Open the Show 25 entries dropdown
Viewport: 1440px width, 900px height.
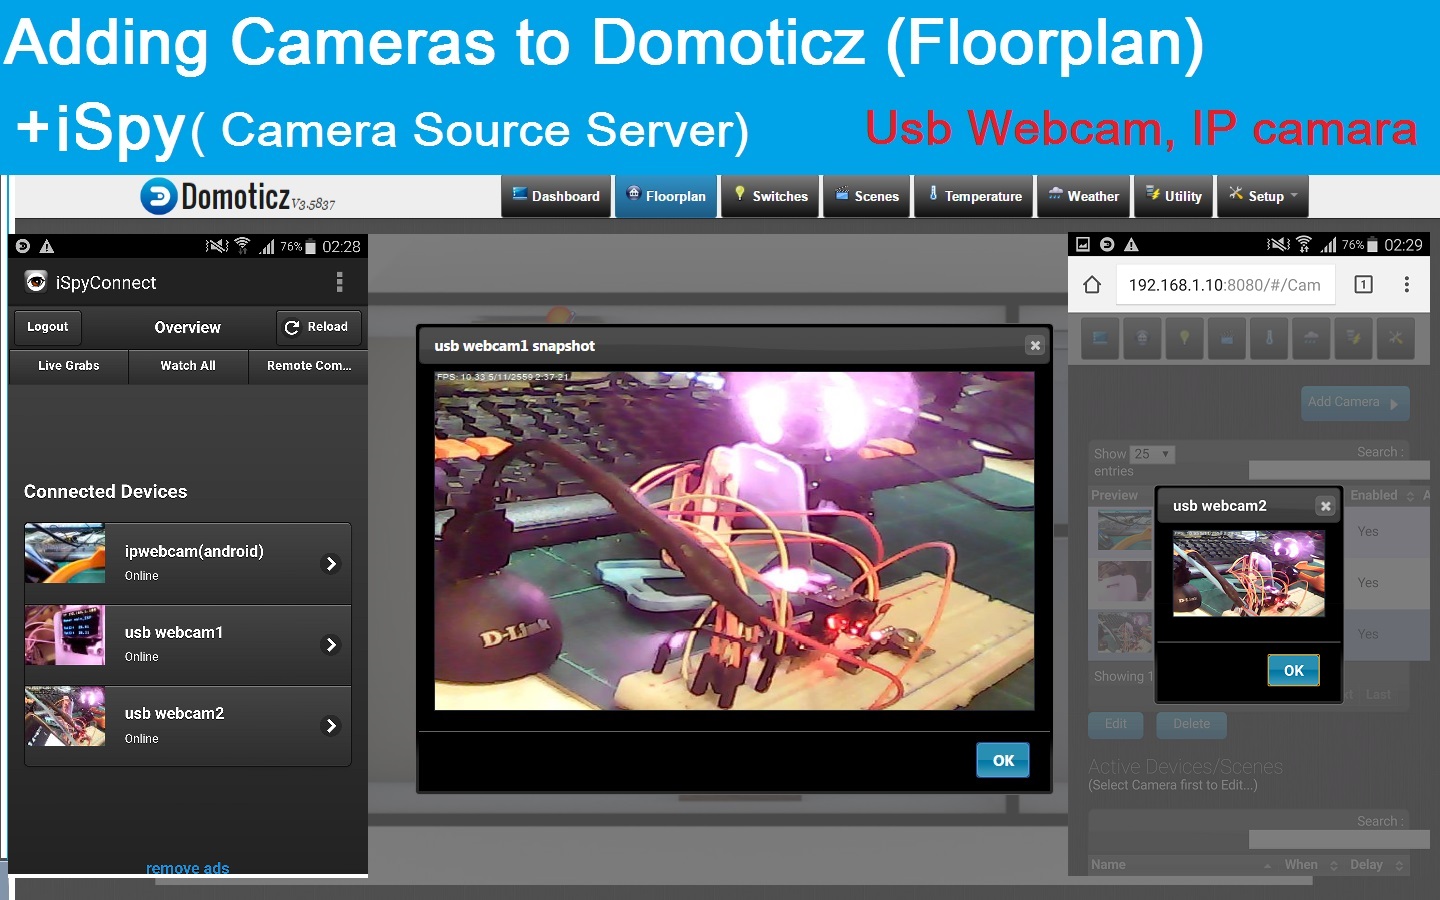click(1151, 453)
